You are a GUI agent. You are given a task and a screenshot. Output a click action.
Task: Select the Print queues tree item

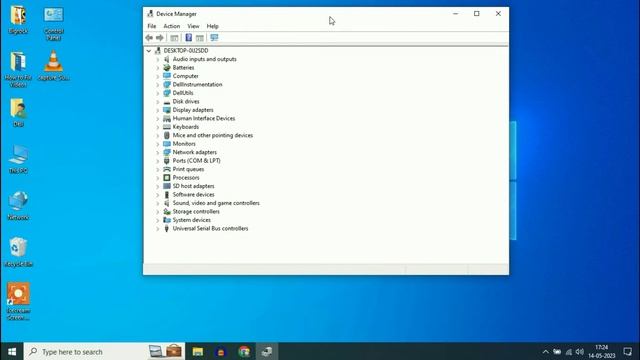(x=188, y=169)
